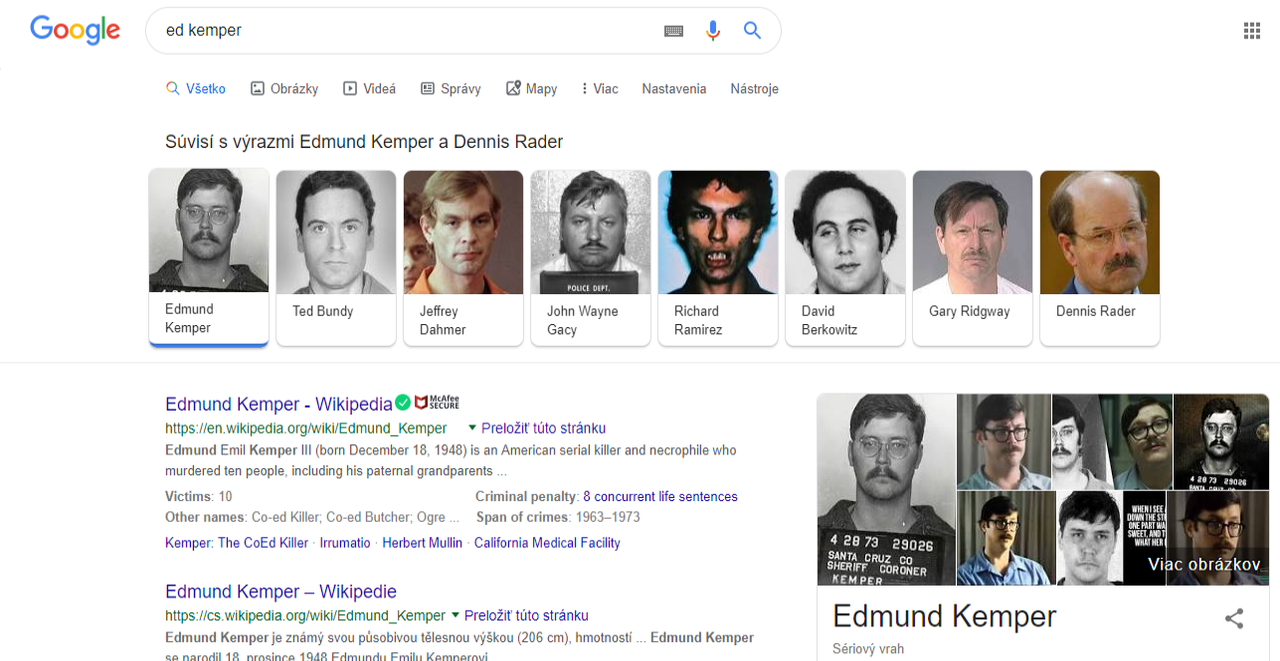Select the Ted Bundy card
Viewport: 1280px width, 661px height.
pyautogui.click(x=336, y=258)
